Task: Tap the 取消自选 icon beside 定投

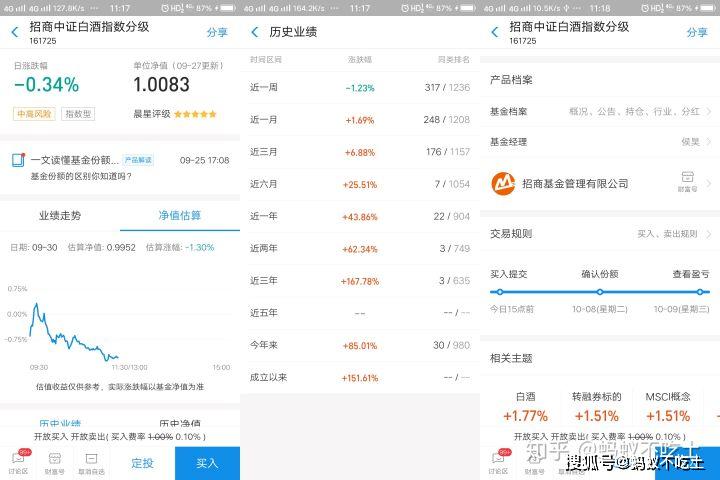Action: click(x=91, y=462)
